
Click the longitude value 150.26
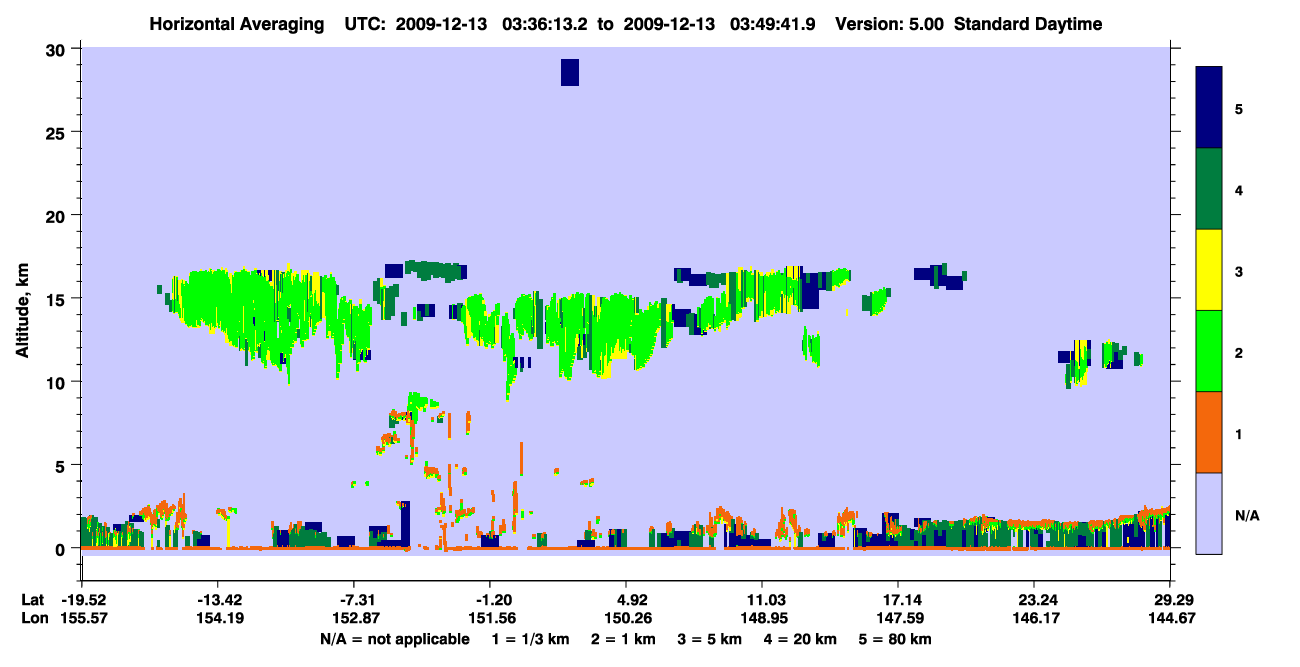tap(626, 618)
